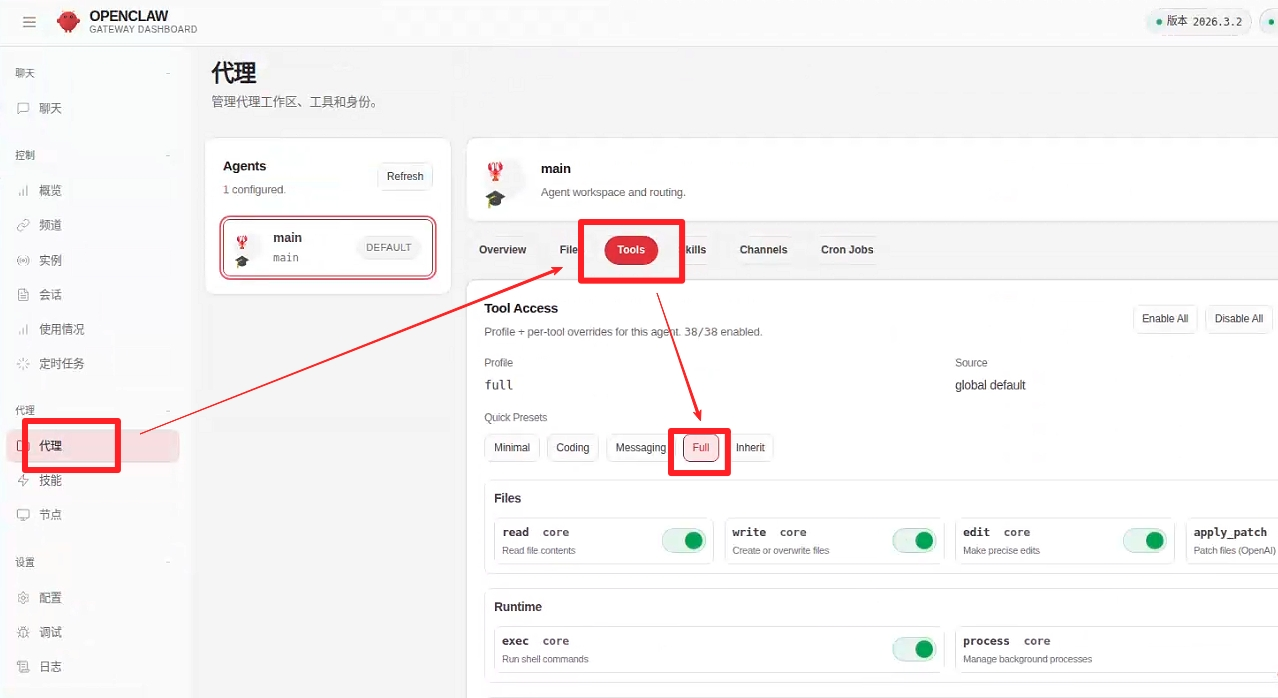The image size is (1278, 698).
Task: Open 日志 logs in sidebar
Action: pos(92,666)
